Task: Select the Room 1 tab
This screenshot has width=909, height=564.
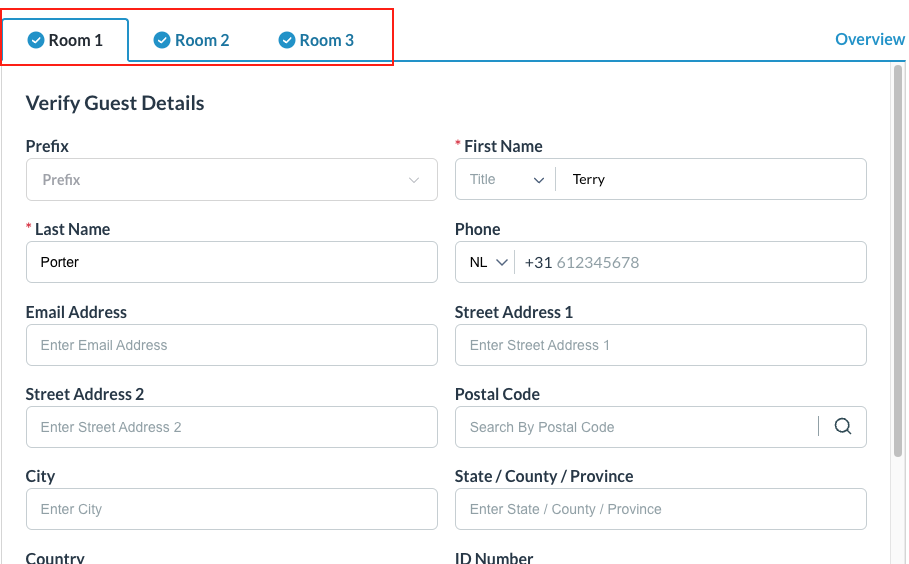Action: (66, 40)
